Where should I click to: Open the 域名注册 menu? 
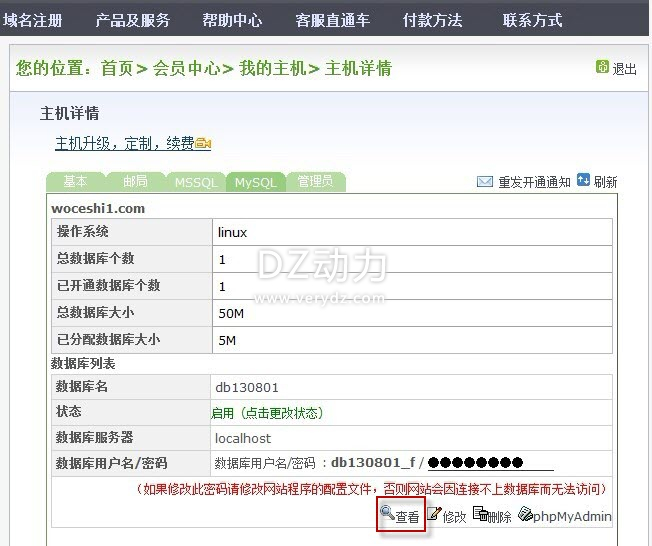(32, 20)
